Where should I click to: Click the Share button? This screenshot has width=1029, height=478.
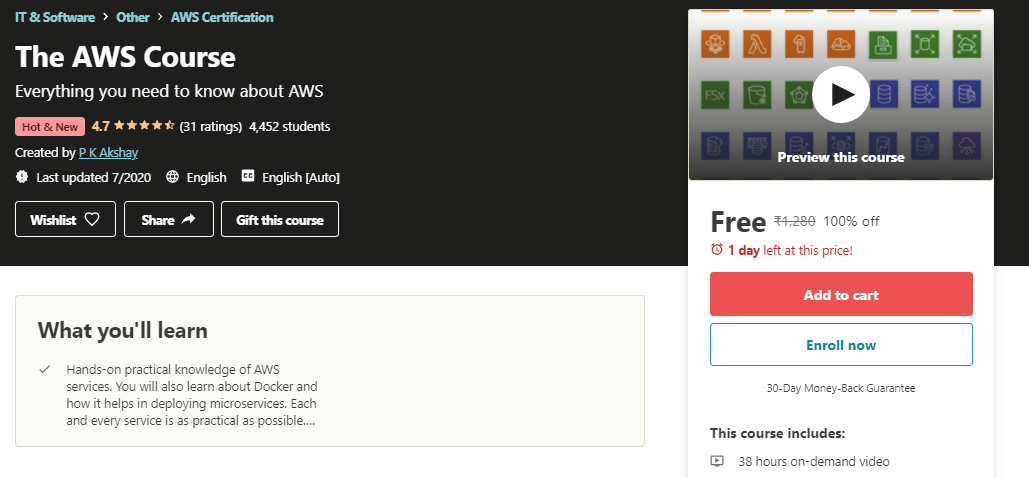[x=169, y=219]
